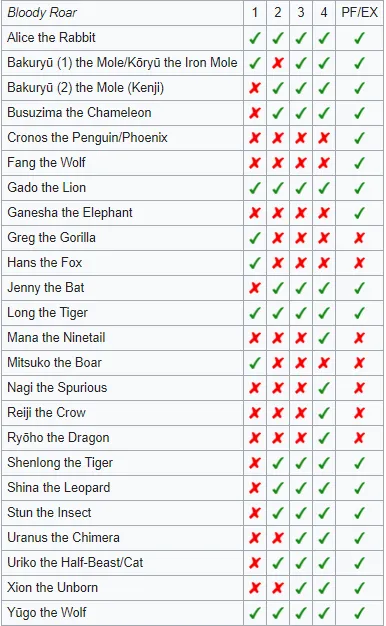Click the PF/EX column header
Viewport: 386px width, 626px height.
tap(359, 13)
